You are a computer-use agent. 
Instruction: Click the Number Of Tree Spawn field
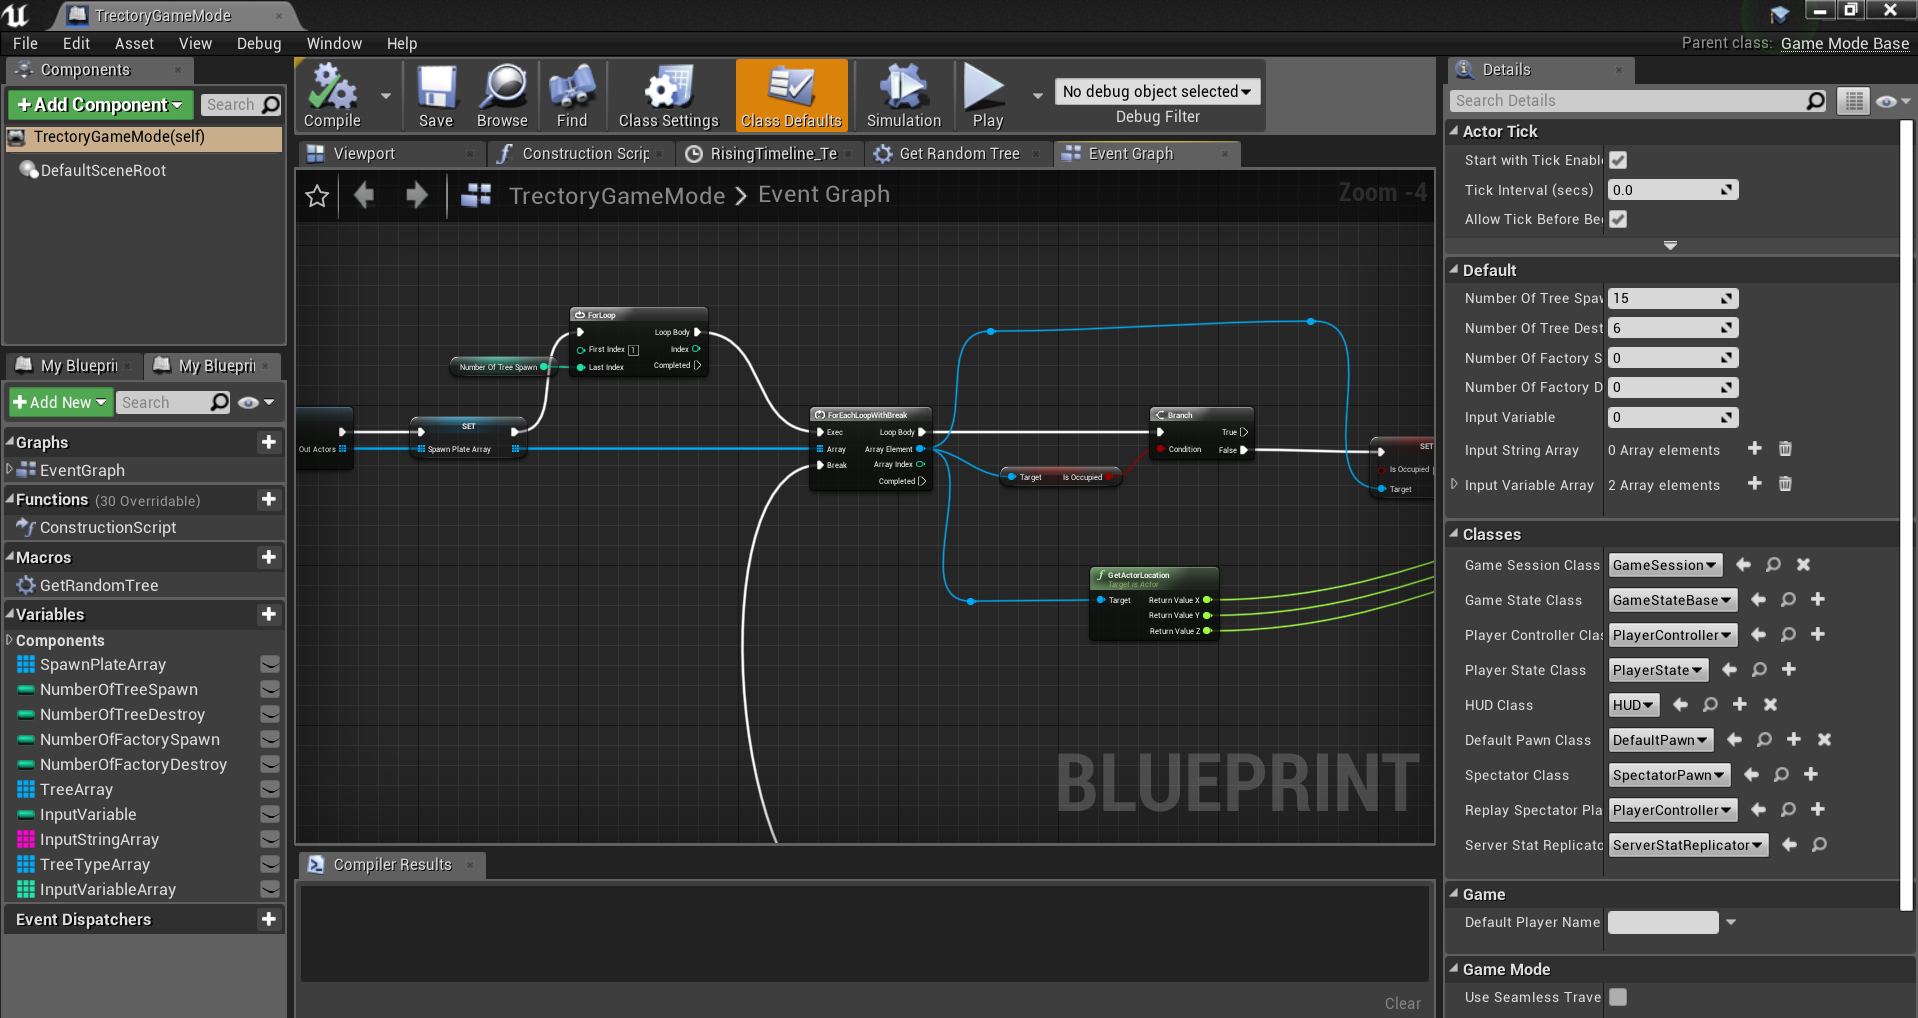[x=1672, y=298]
